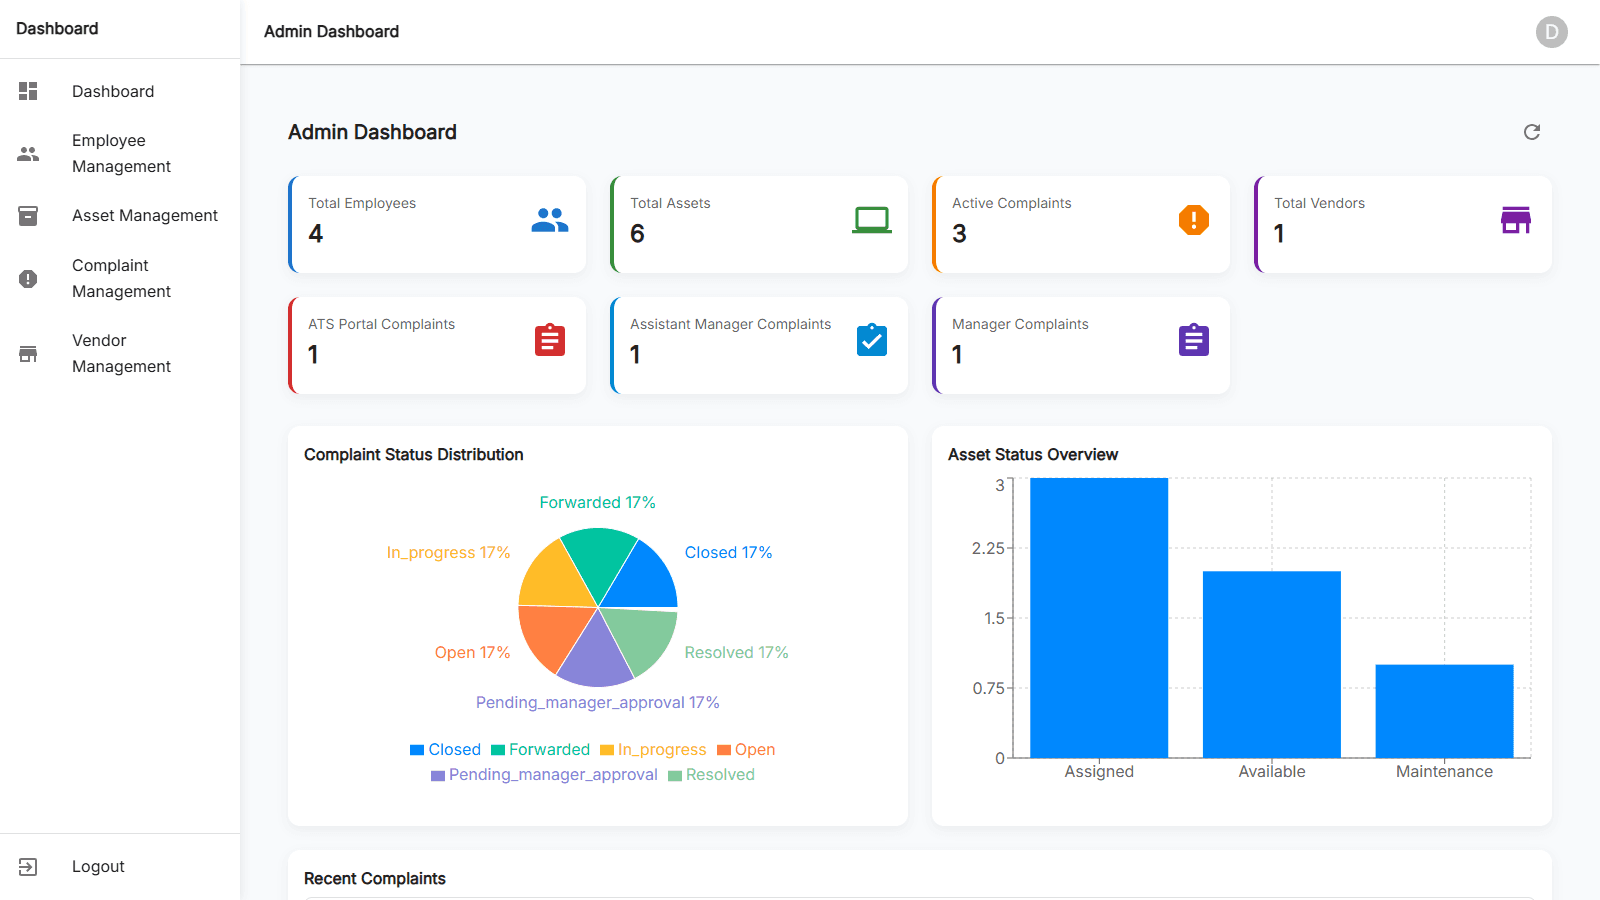Click the Logout arrow icon
Screen dimensions: 1600x900
coord(28,867)
